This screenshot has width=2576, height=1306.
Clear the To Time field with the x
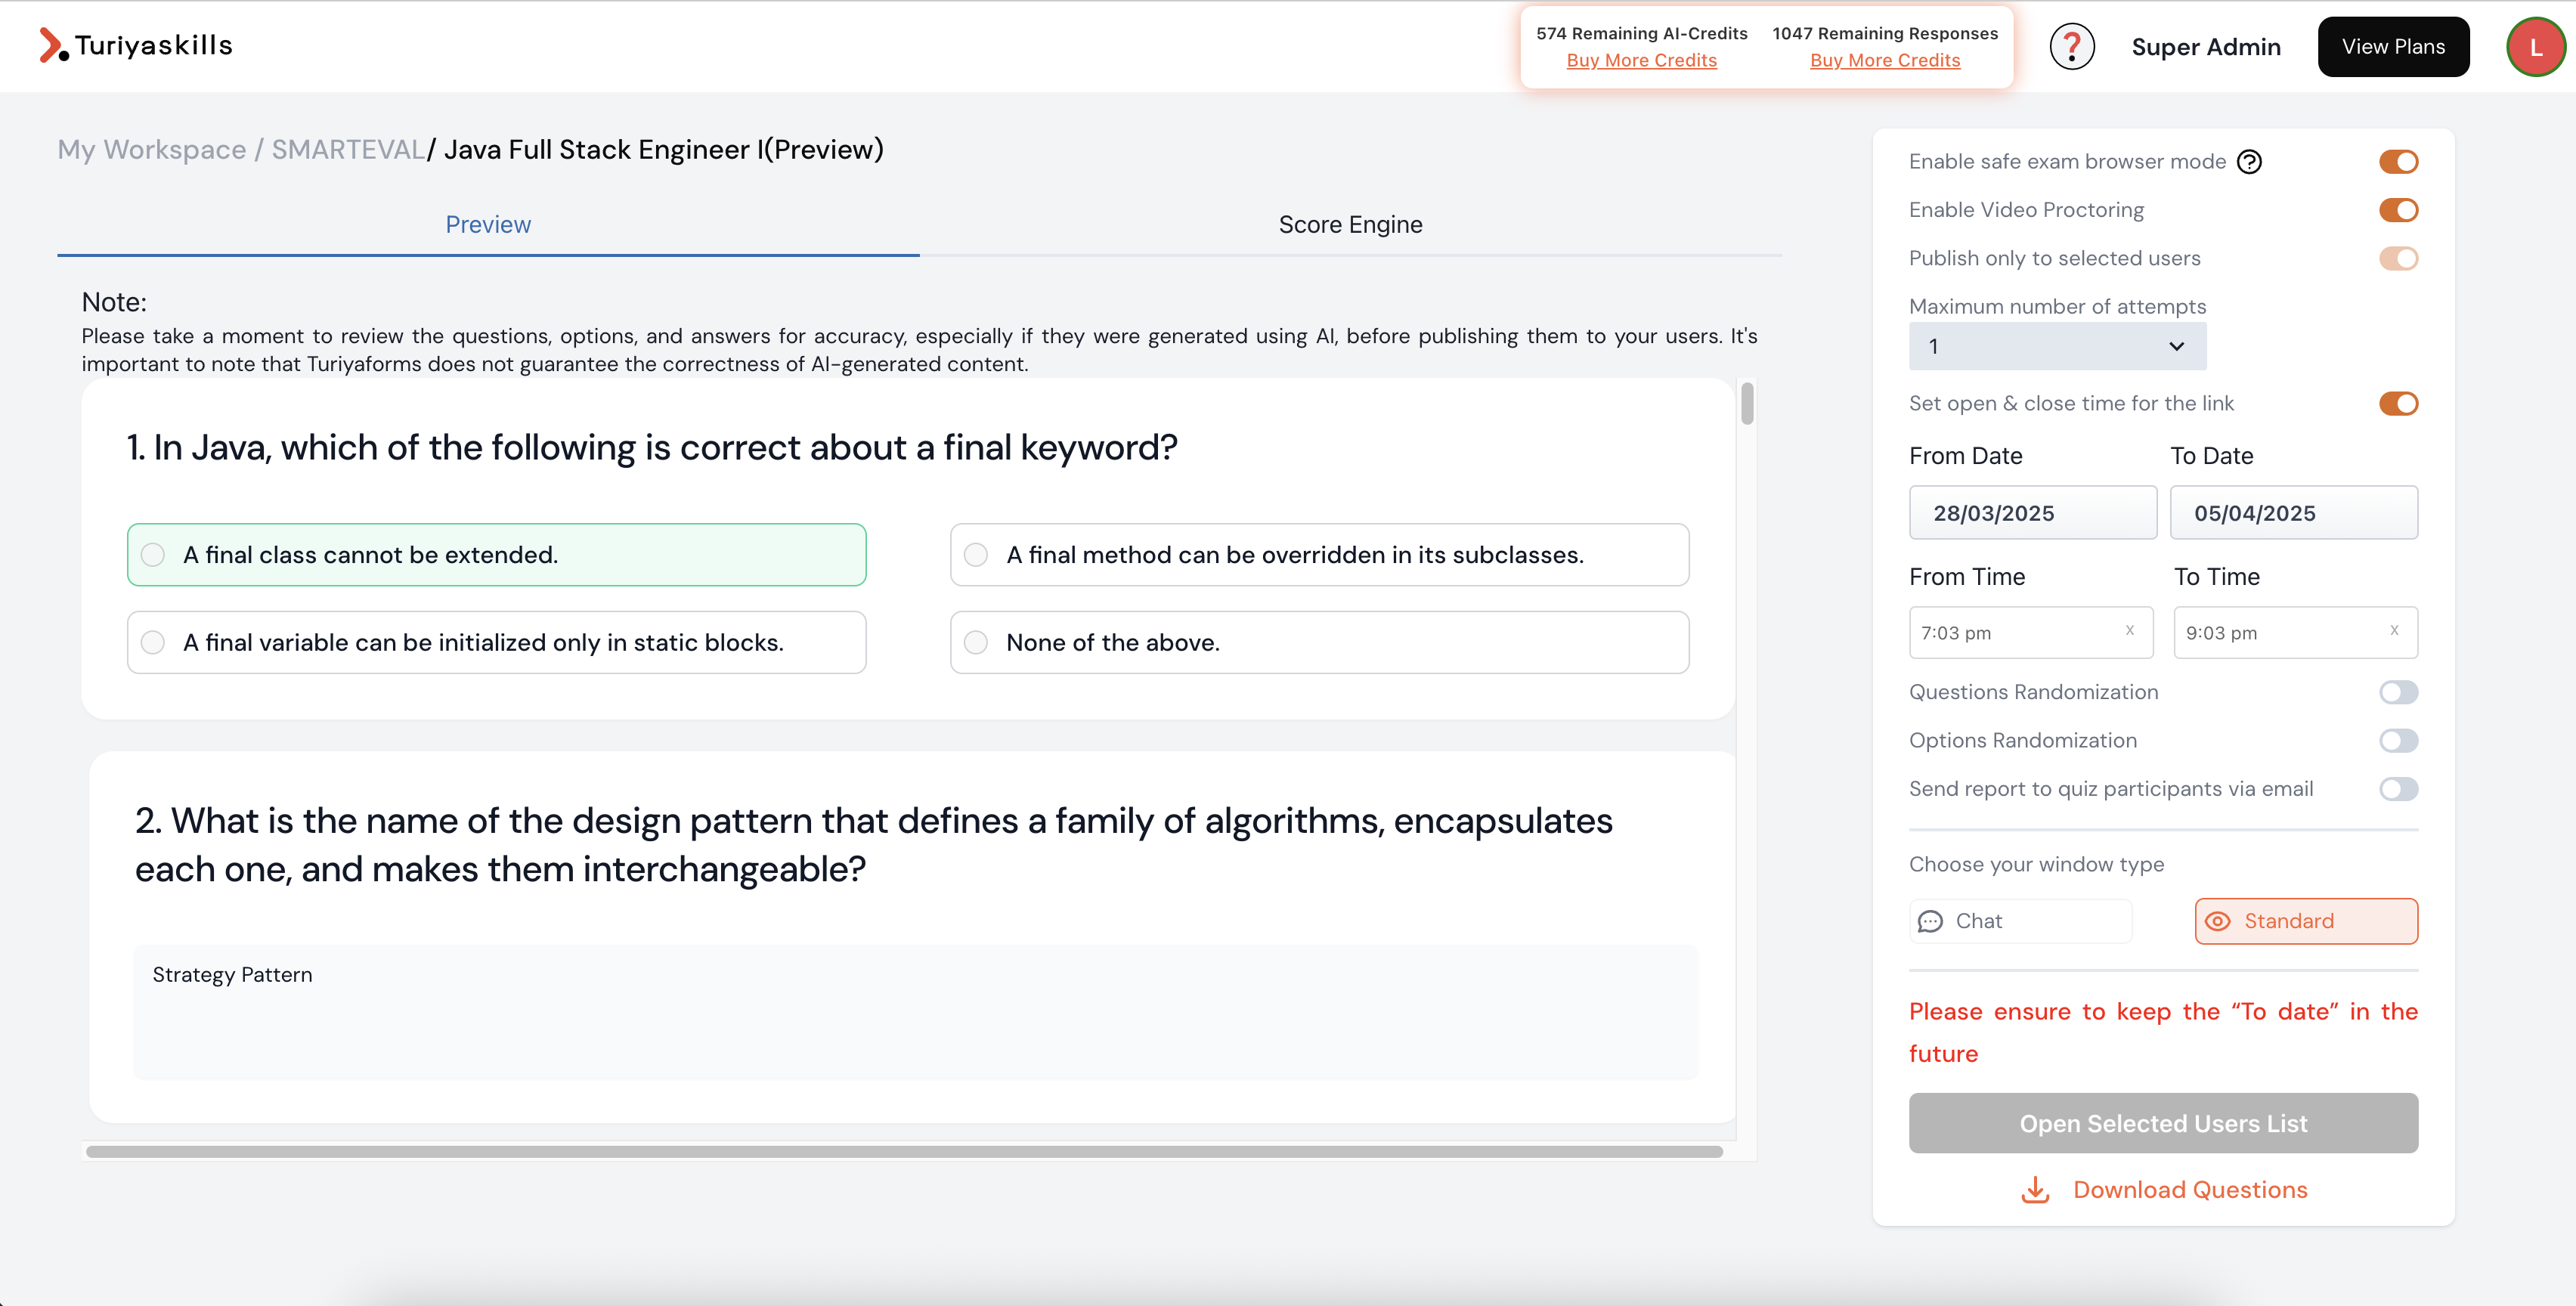(2395, 630)
